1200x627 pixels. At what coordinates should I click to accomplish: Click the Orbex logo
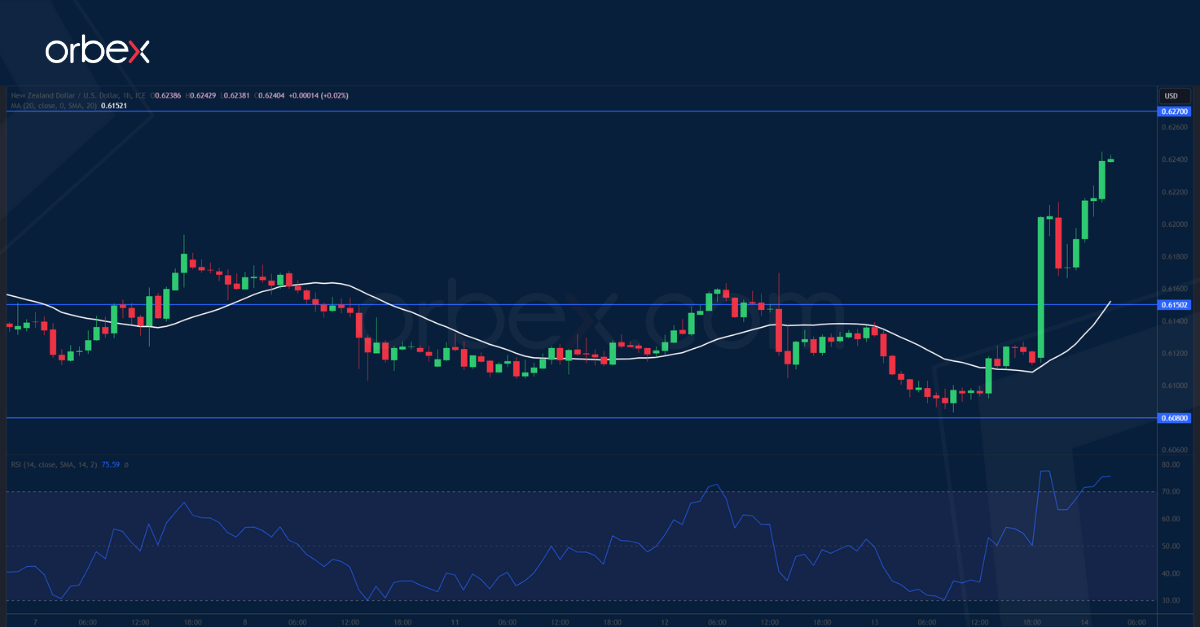click(x=96, y=50)
